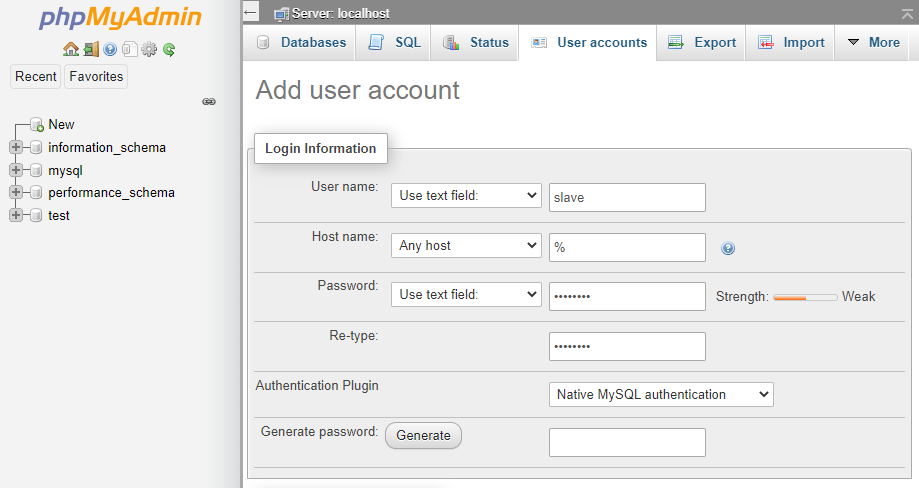
Task: Expand the performance_schema tree node
Action: click(x=16, y=192)
